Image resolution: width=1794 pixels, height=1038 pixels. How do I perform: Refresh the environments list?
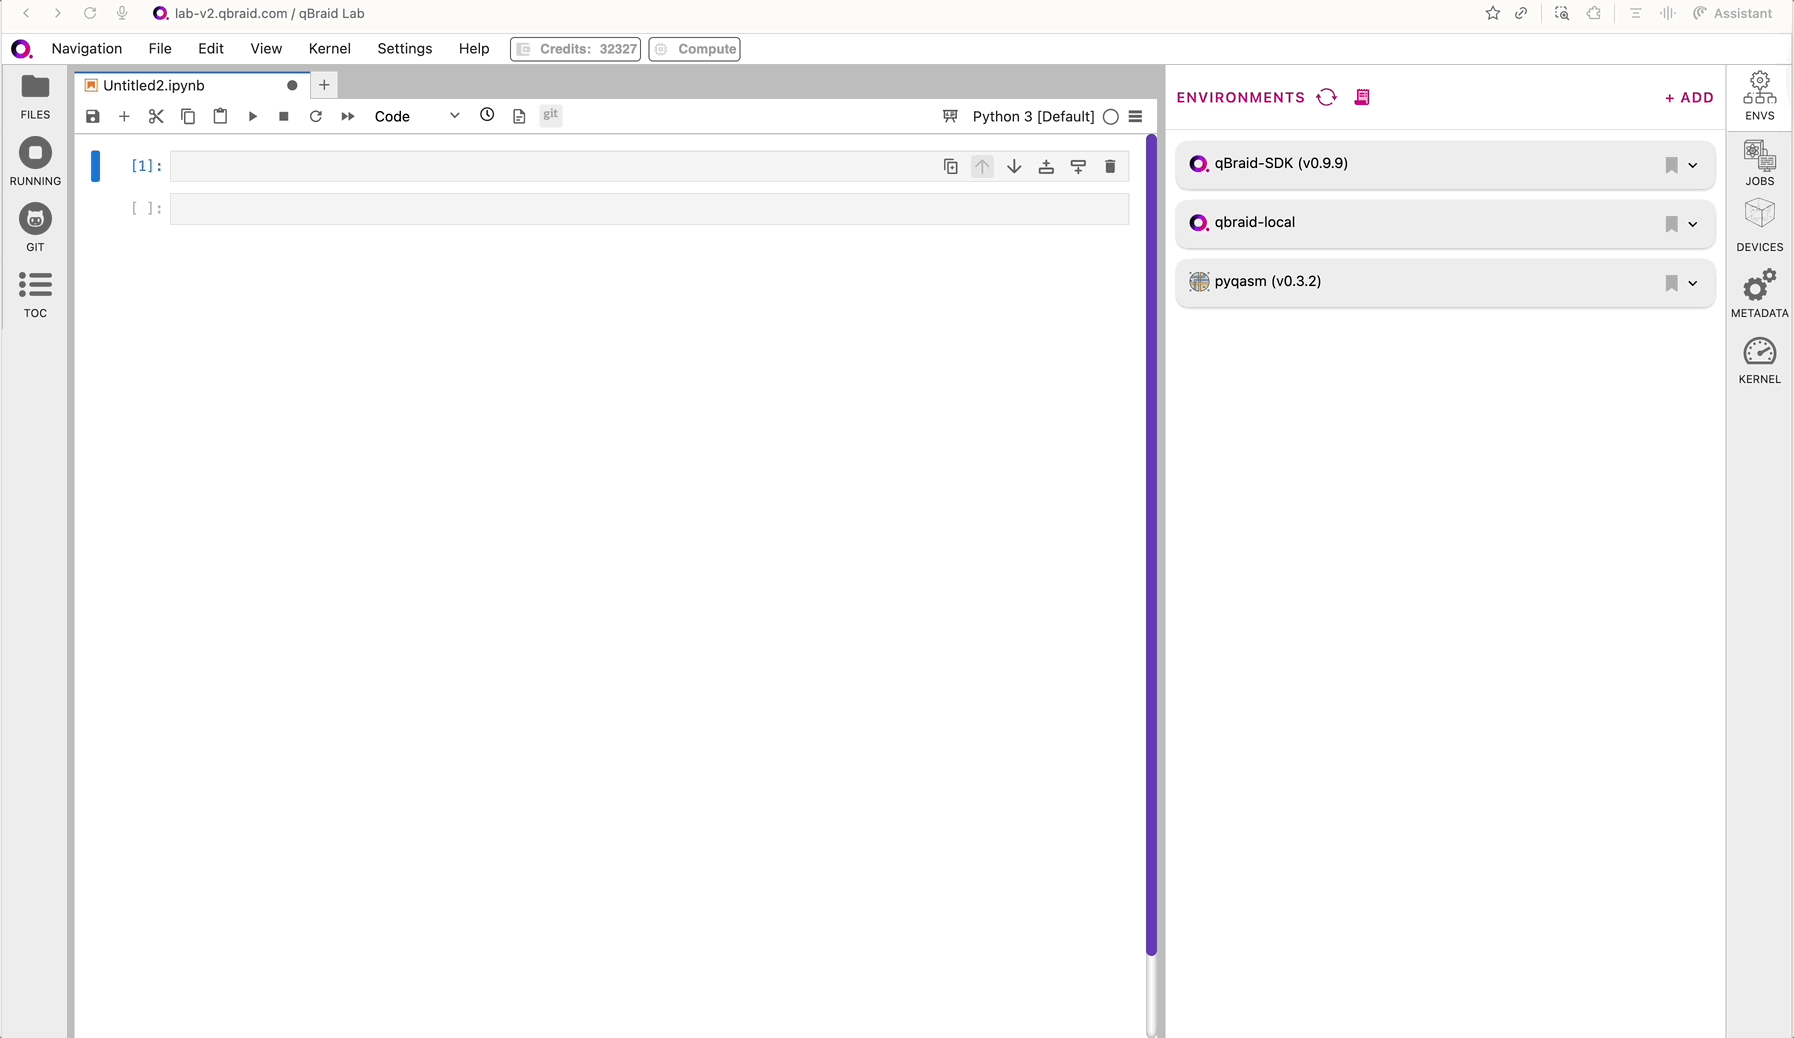click(1327, 97)
